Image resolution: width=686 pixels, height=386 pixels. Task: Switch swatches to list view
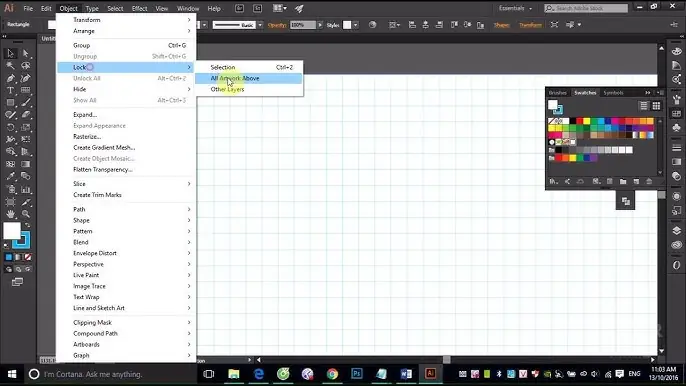point(644,105)
